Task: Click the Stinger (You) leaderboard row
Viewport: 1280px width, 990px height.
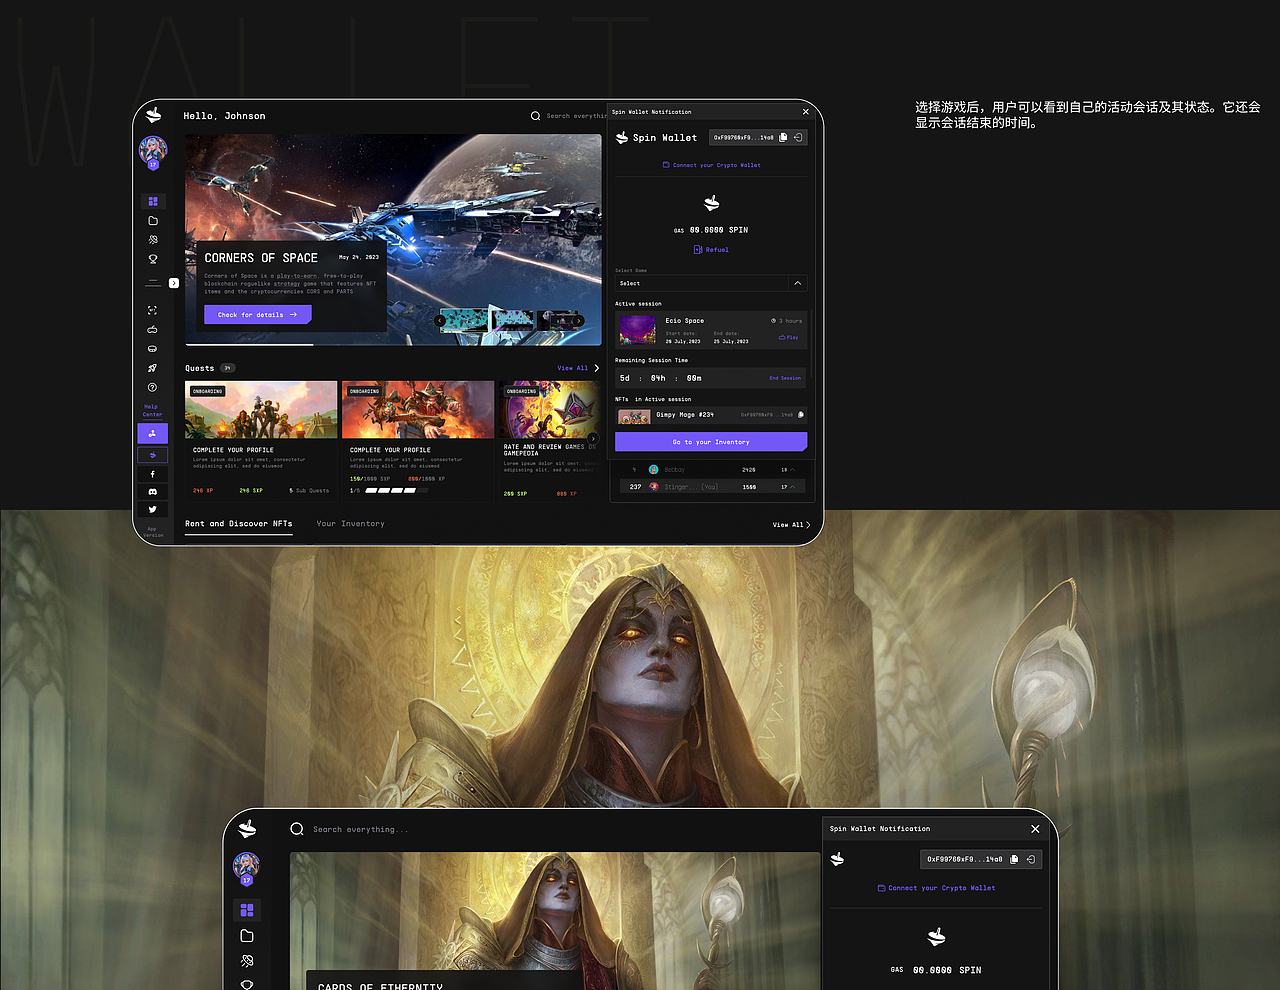Action: tap(711, 487)
